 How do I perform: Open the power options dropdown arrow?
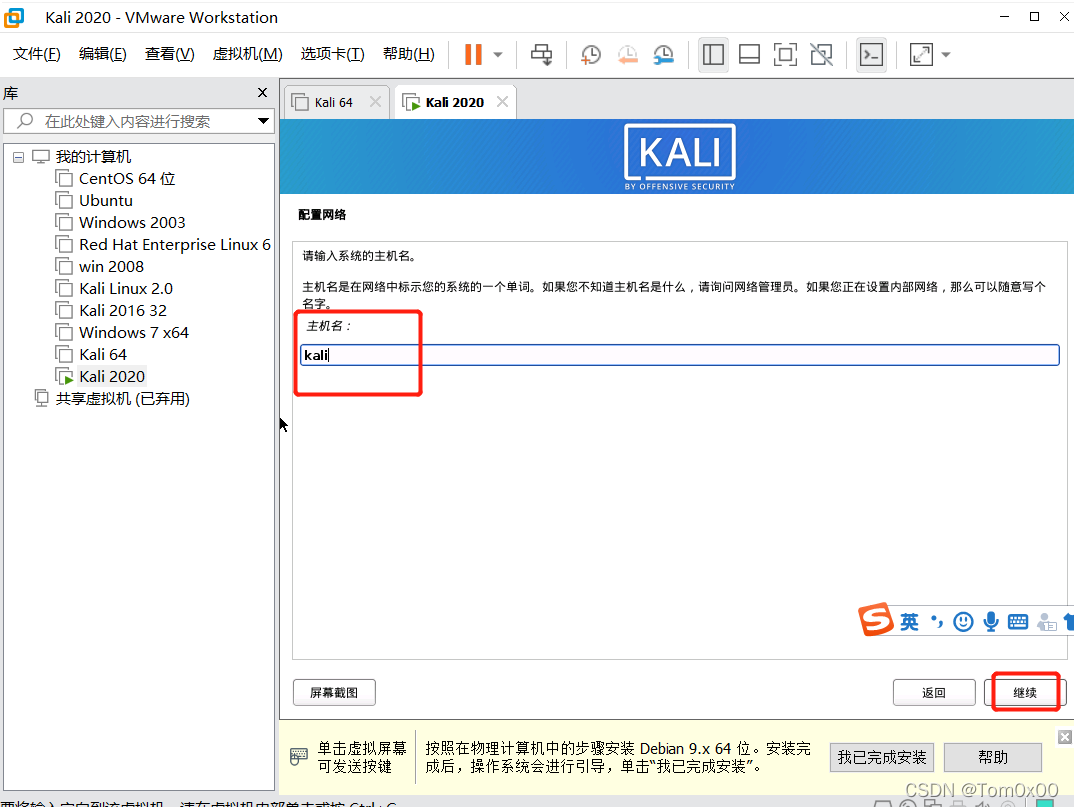click(x=498, y=55)
